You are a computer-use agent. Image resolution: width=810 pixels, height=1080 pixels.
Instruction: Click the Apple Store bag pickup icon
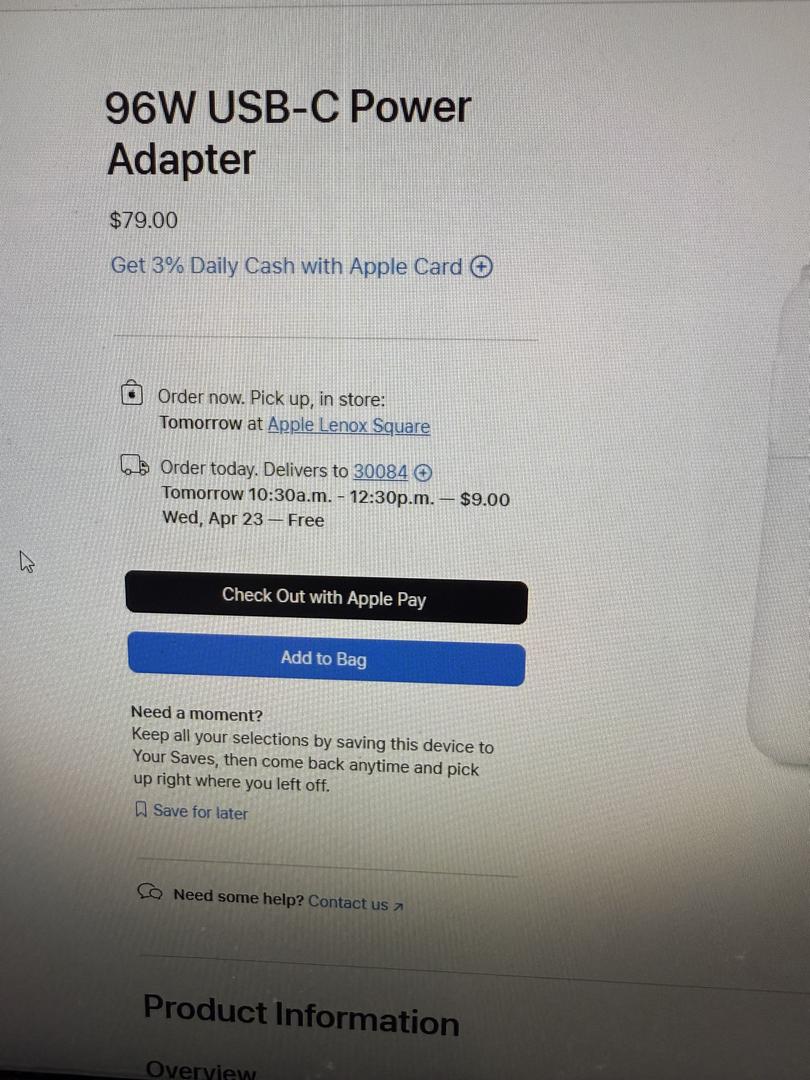point(132,393)
